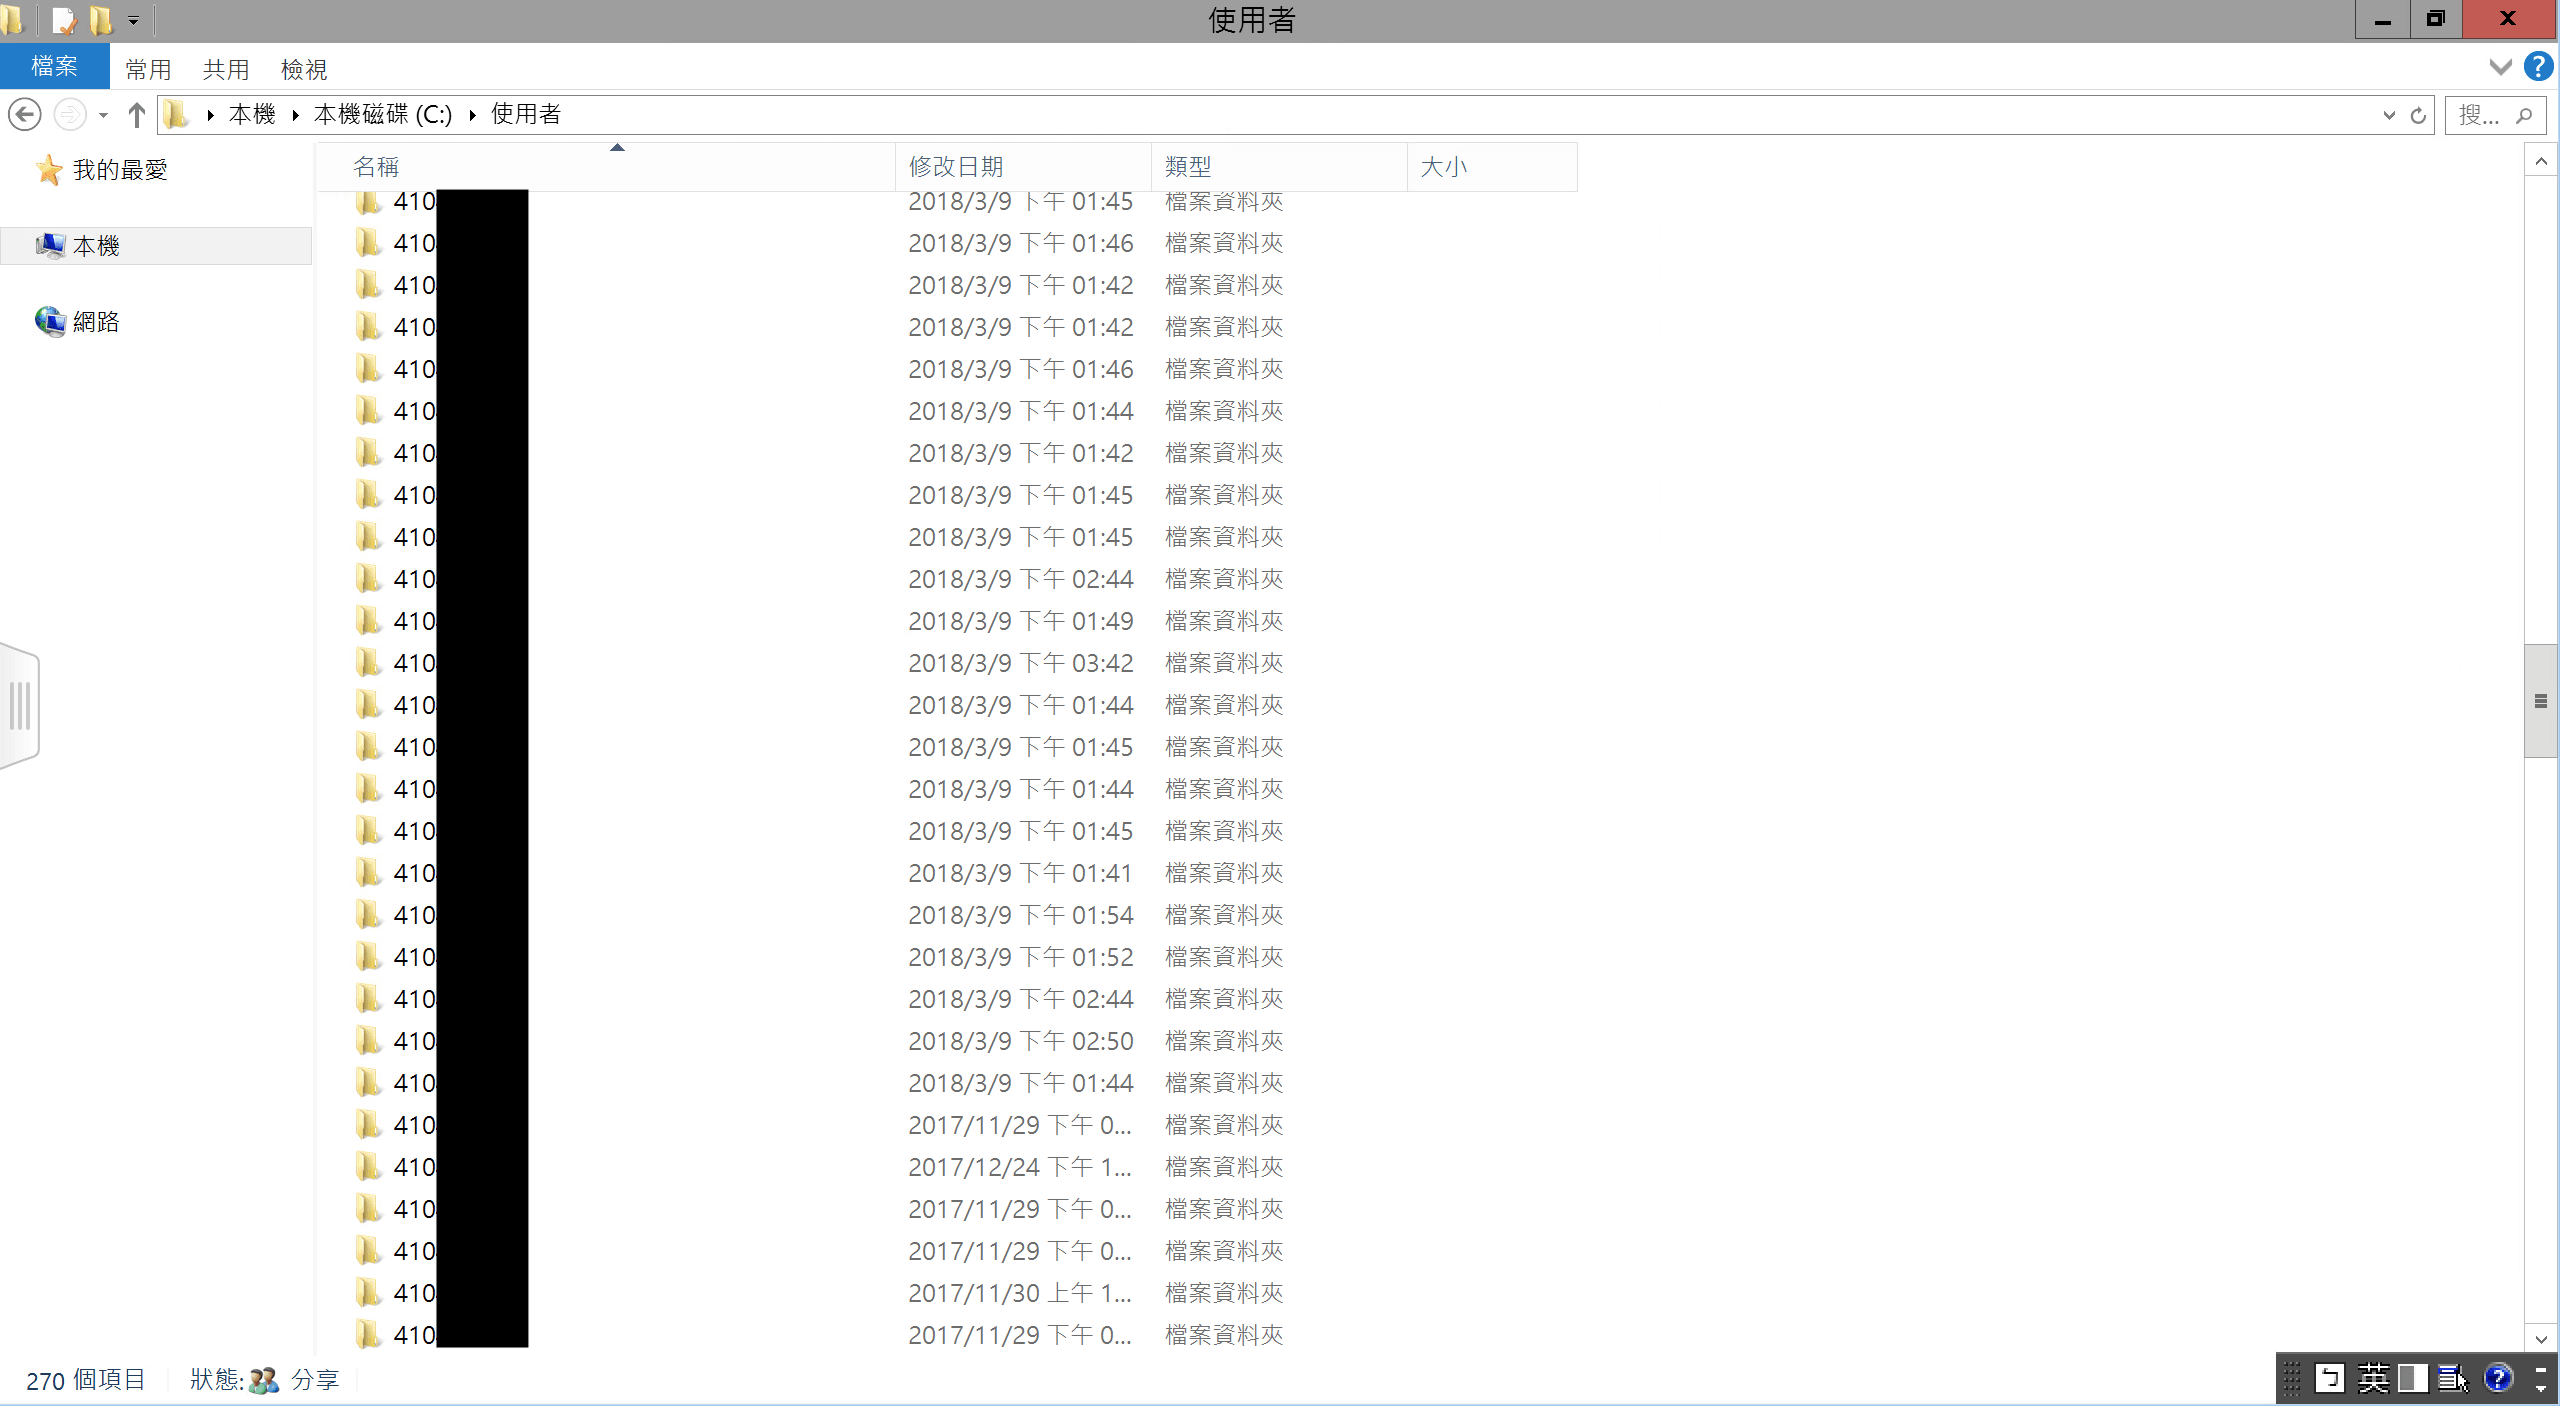Click the new folder icon in title bar

(101, 20)
